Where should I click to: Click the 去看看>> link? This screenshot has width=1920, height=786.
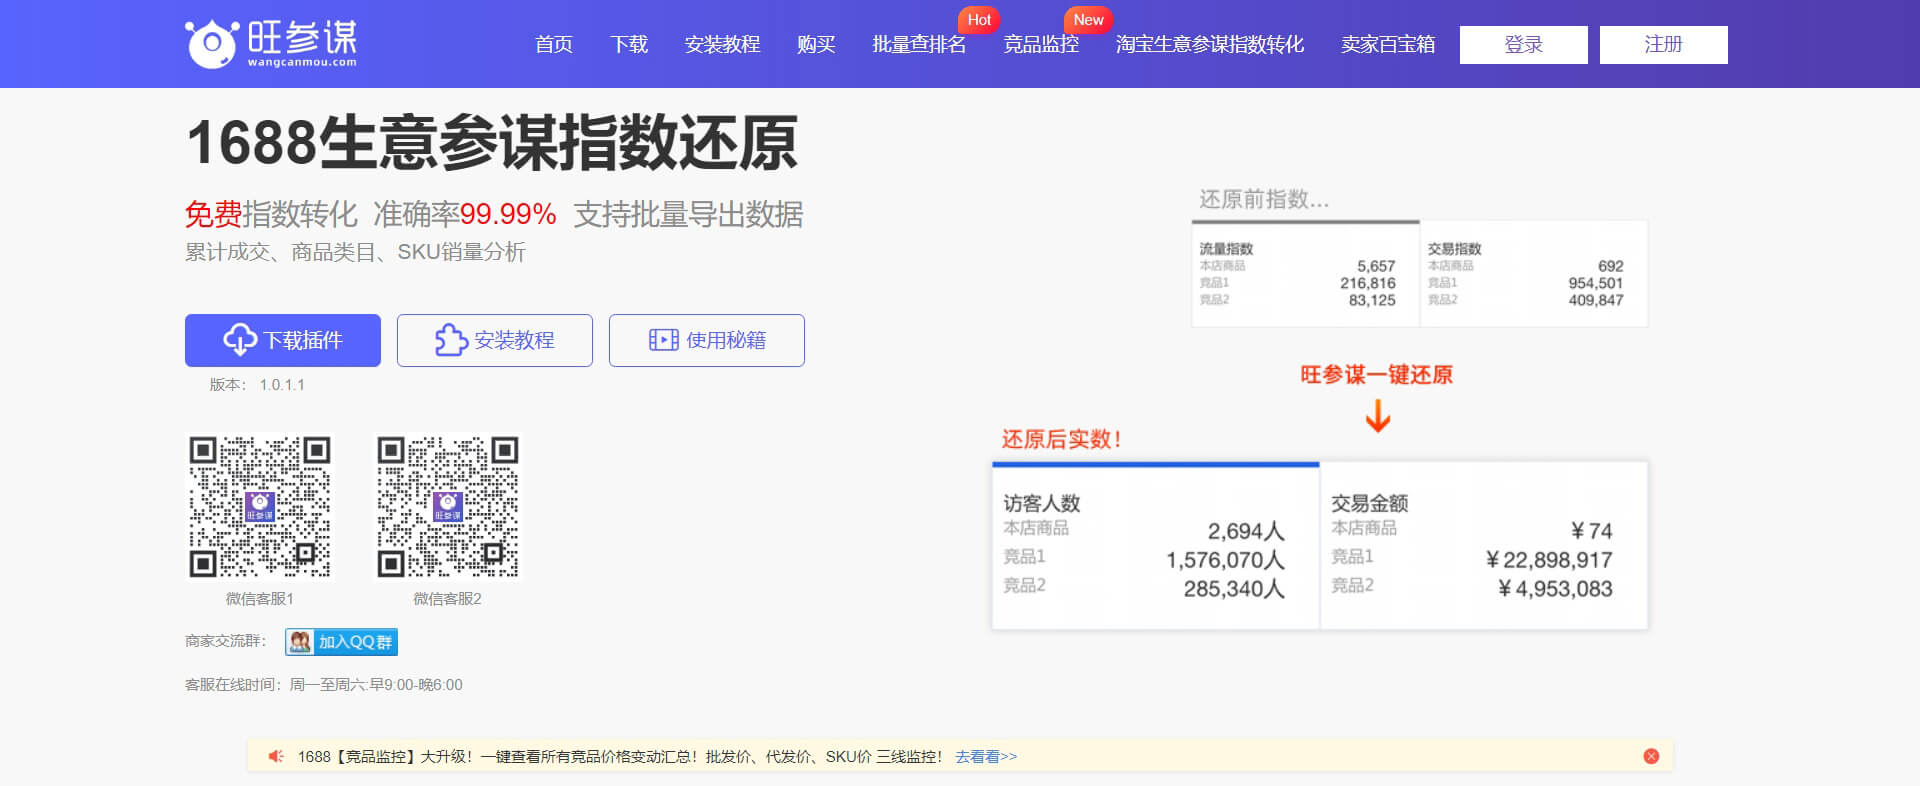[x=986, y=757]
